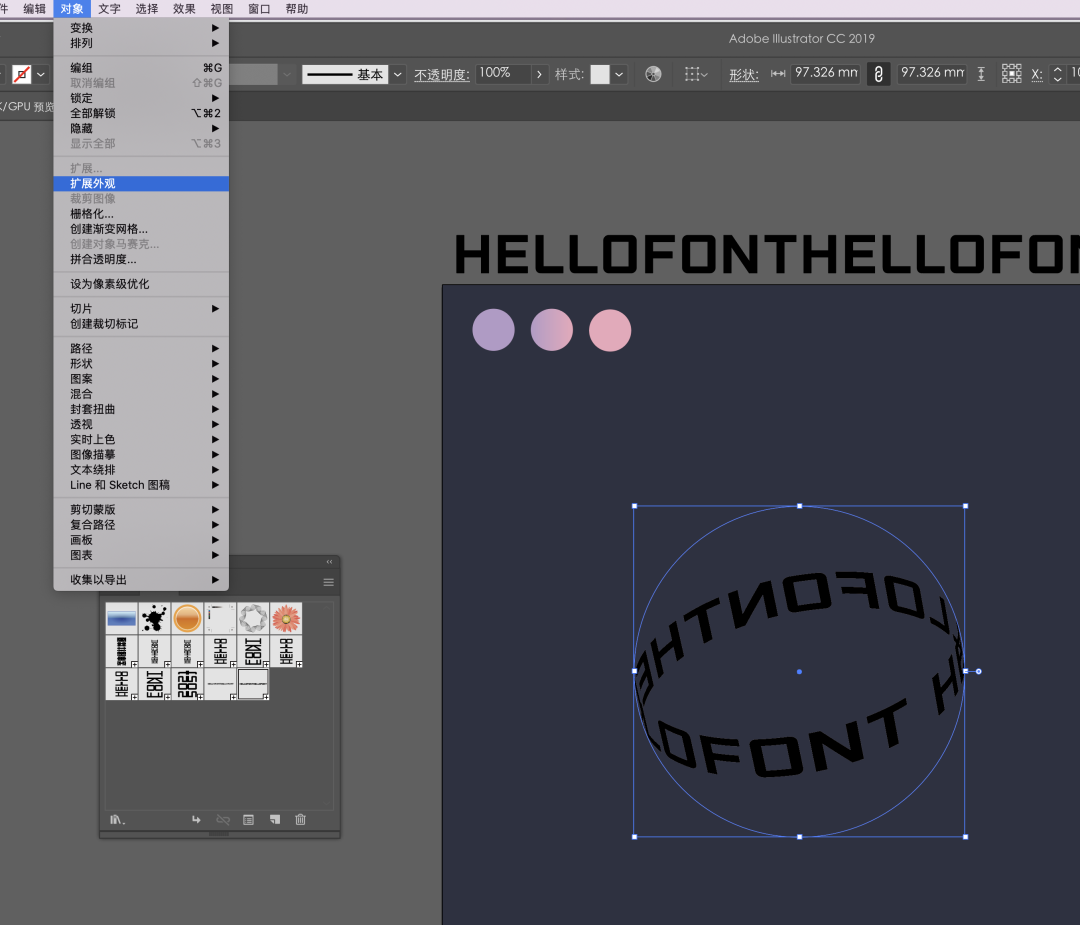This screenshot has height=925, width=1080.
Task: Delete symbol using the trash icon
Action: pyautogui.click(x=300, y=820)
